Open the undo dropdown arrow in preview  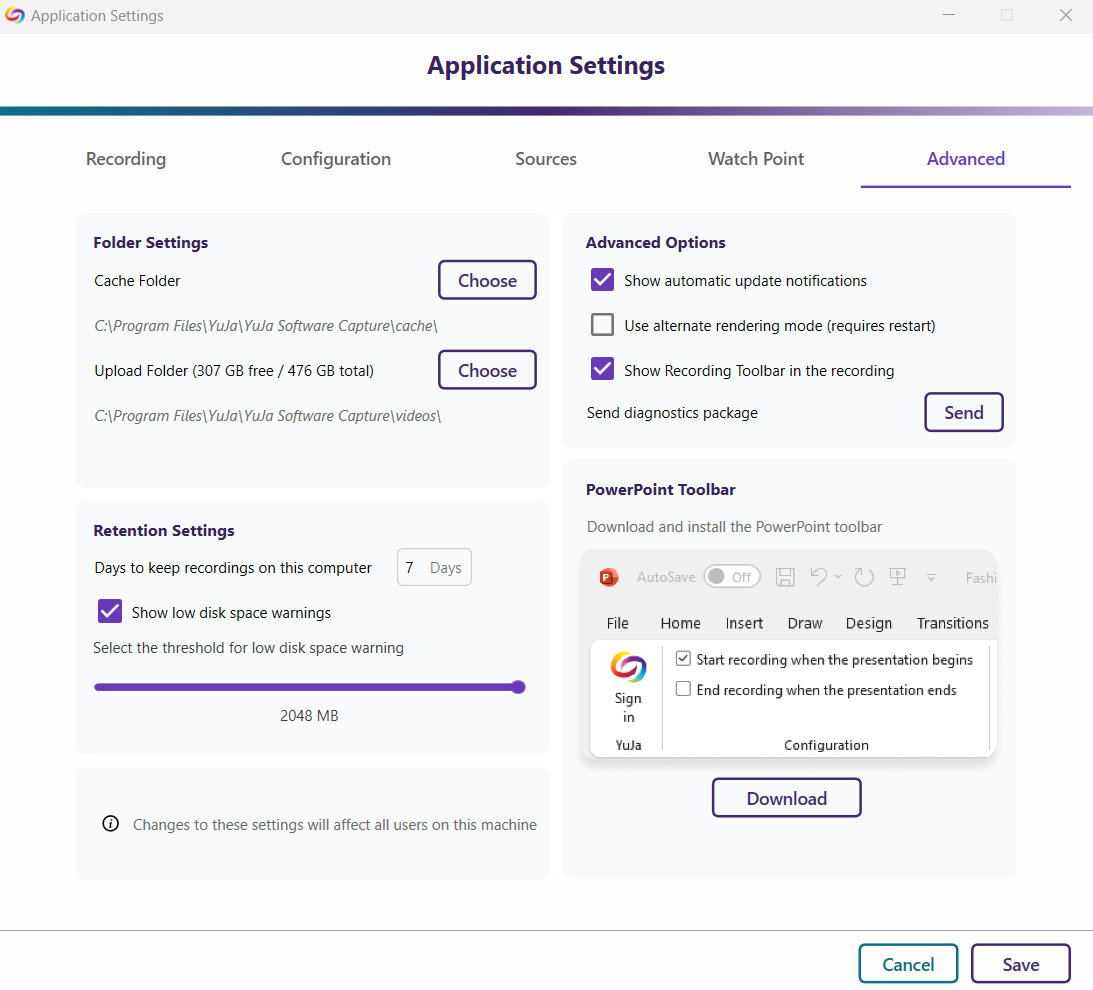point(838,577)
